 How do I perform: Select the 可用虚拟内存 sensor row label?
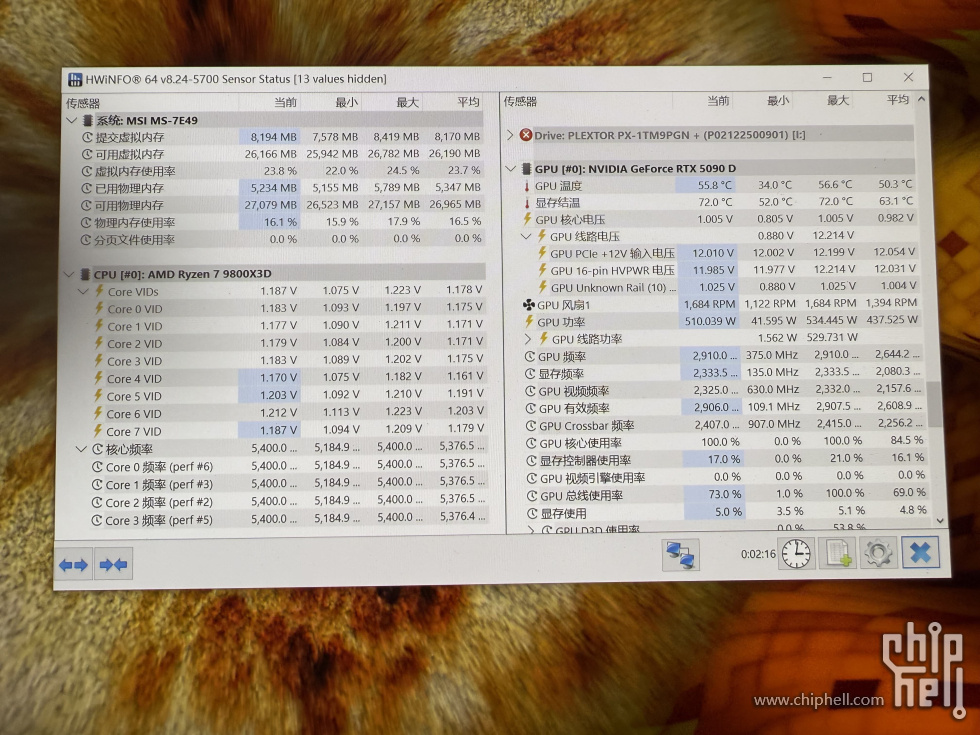coord(130,154)
